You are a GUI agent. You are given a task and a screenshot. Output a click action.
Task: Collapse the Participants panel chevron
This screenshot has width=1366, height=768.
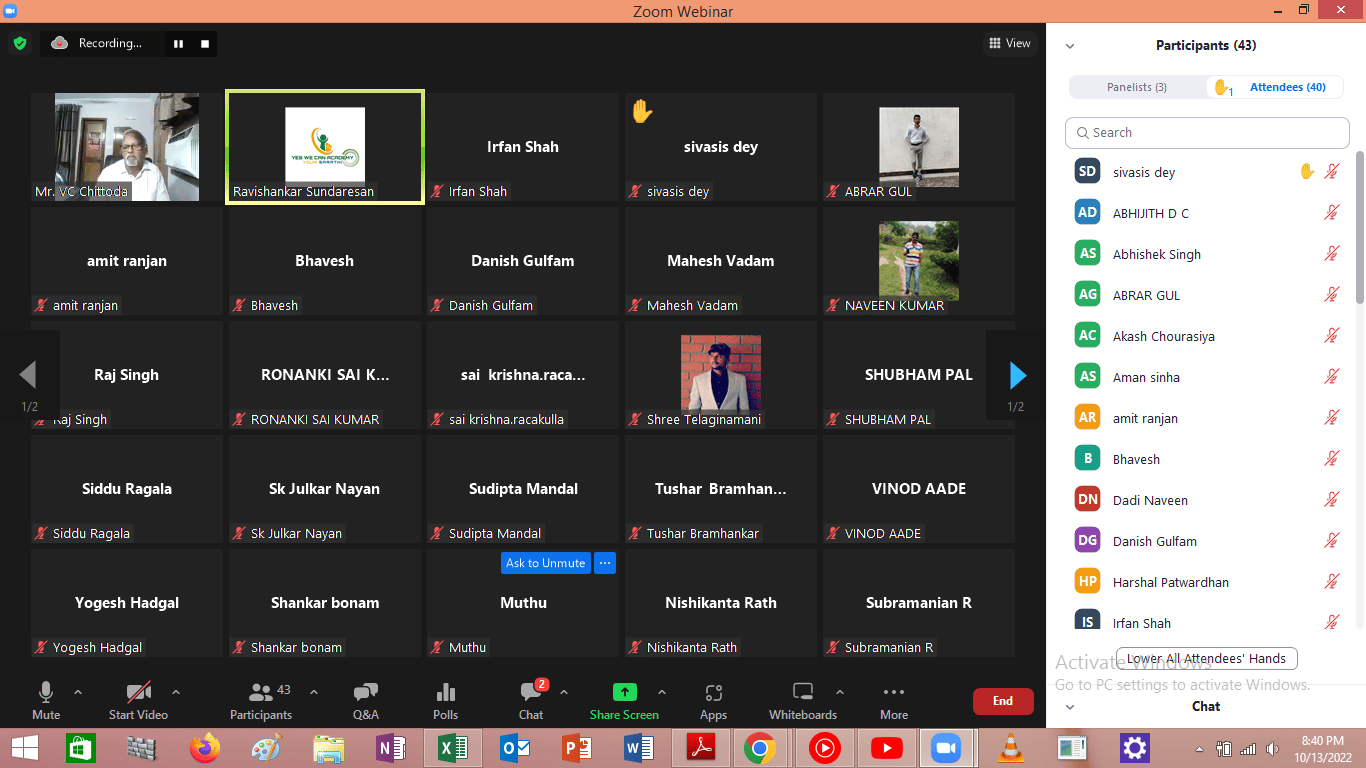pyautogui.click(x=1070, y=46)
